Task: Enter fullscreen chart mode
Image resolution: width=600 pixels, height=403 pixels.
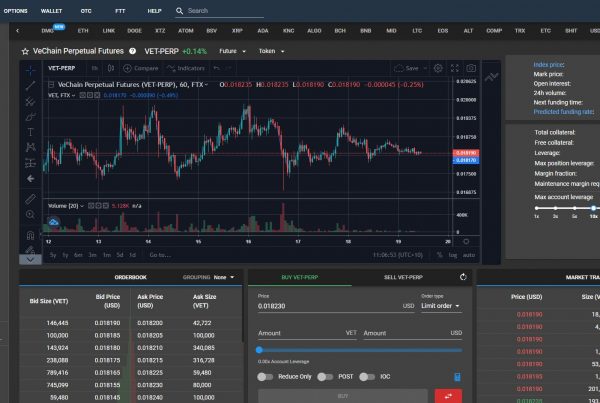Action: tap(455, 68)
